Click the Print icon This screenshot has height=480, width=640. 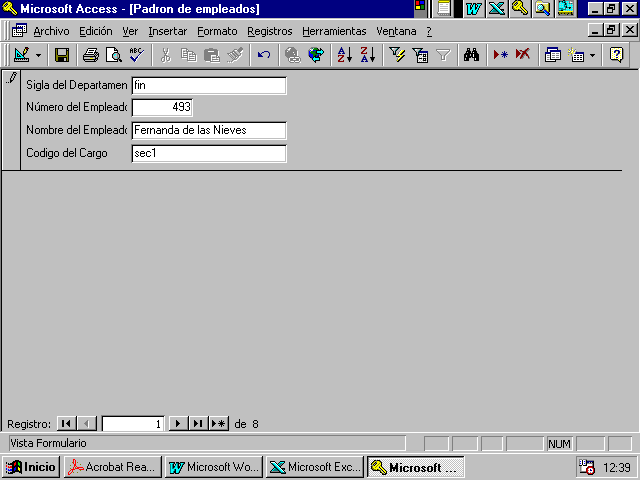click(x=91, y=55)
